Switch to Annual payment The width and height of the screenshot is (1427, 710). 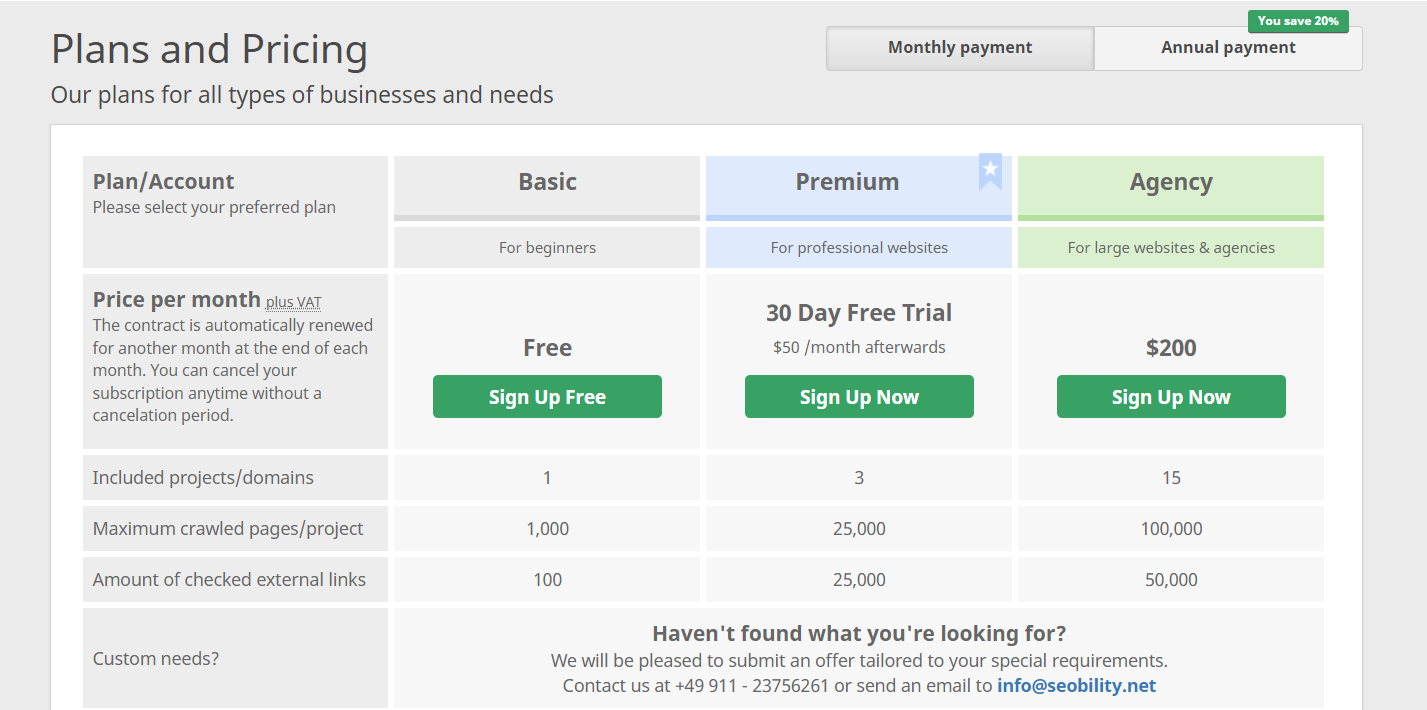click(x=1228, y=47)
